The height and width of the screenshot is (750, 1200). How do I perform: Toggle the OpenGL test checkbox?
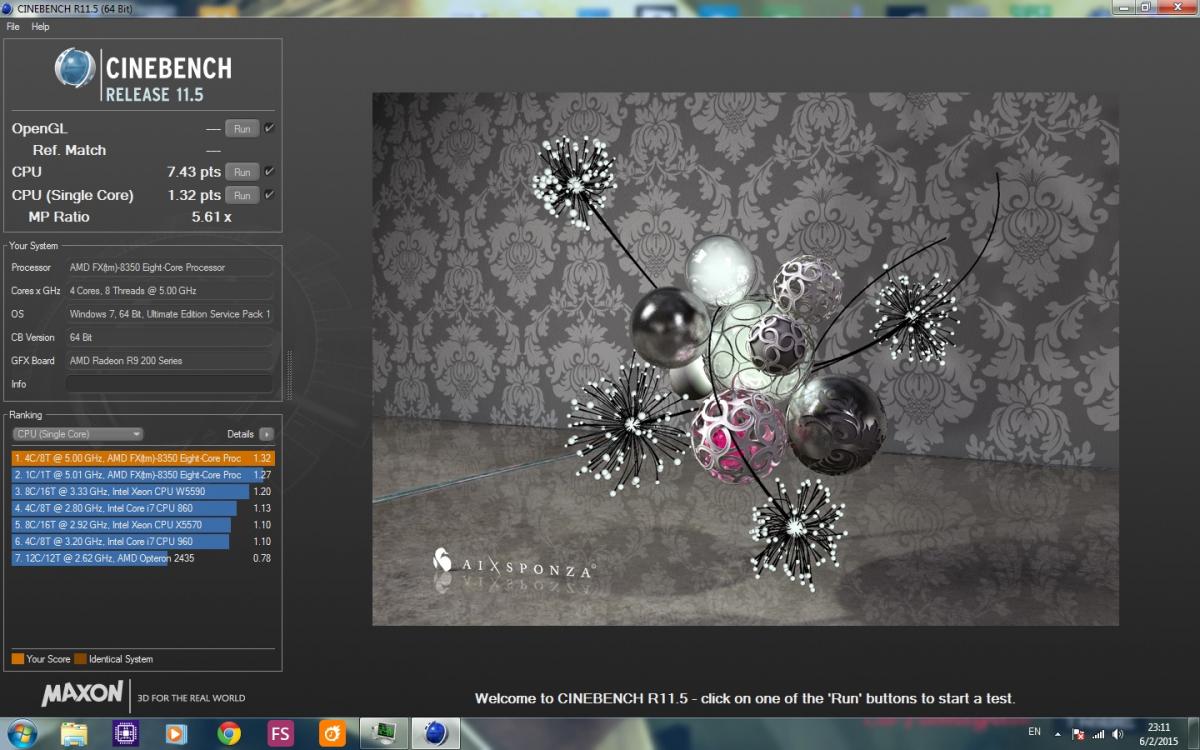(269, 128)
